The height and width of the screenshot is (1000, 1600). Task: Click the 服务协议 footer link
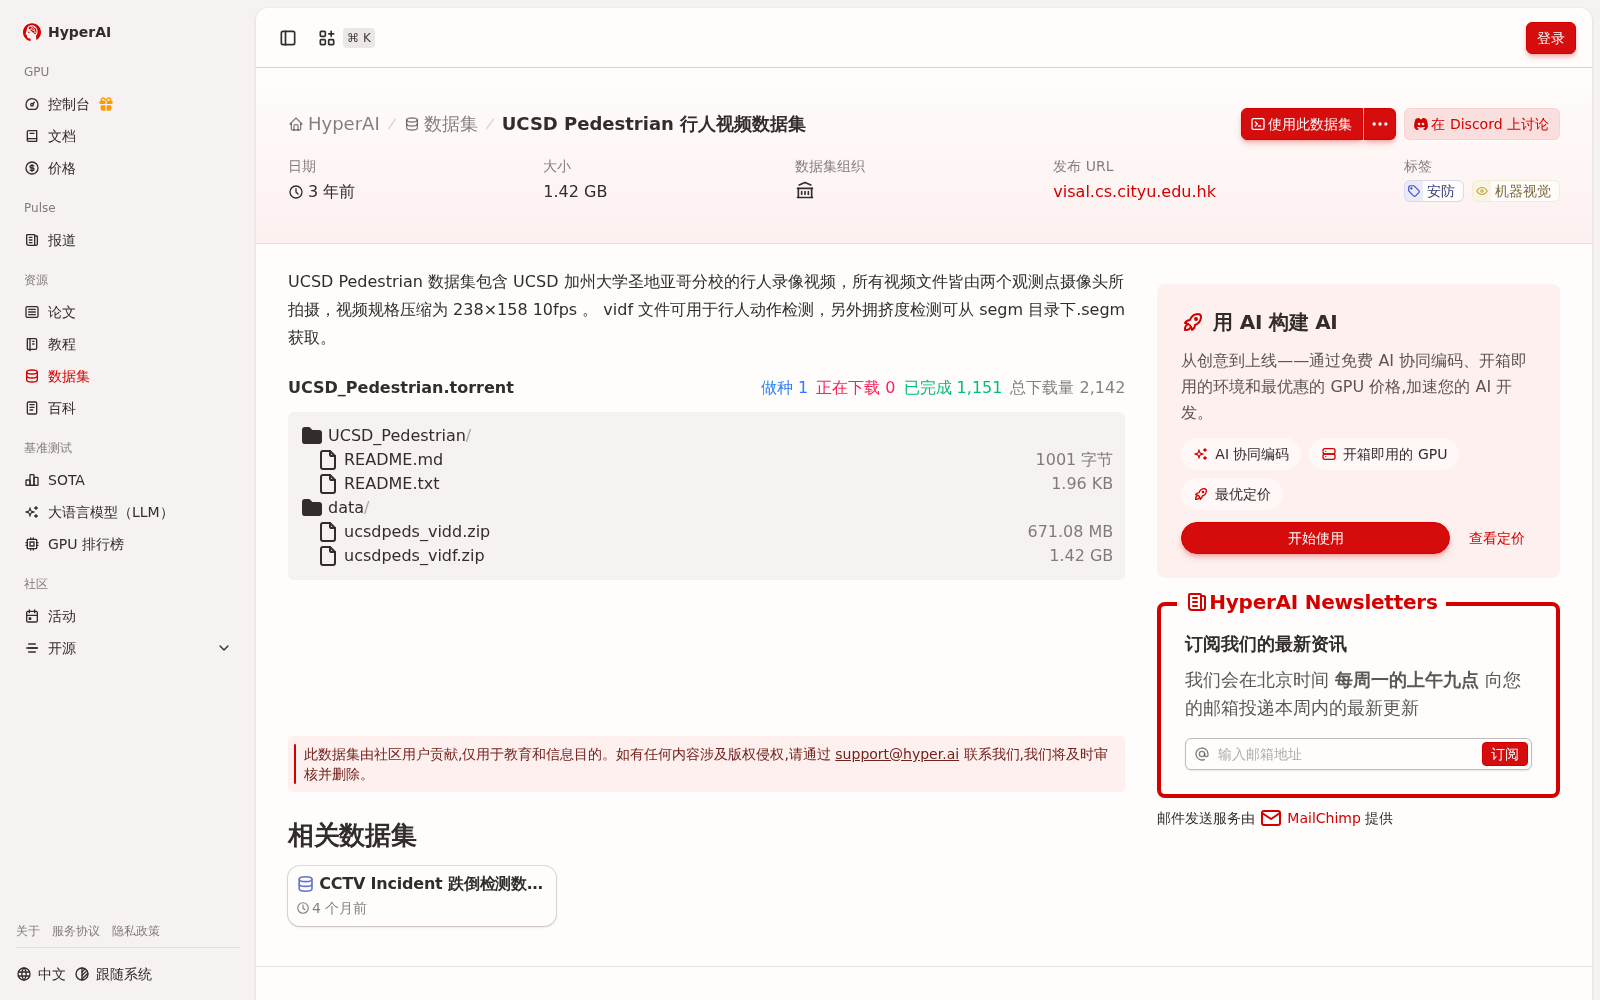[76, 931]
